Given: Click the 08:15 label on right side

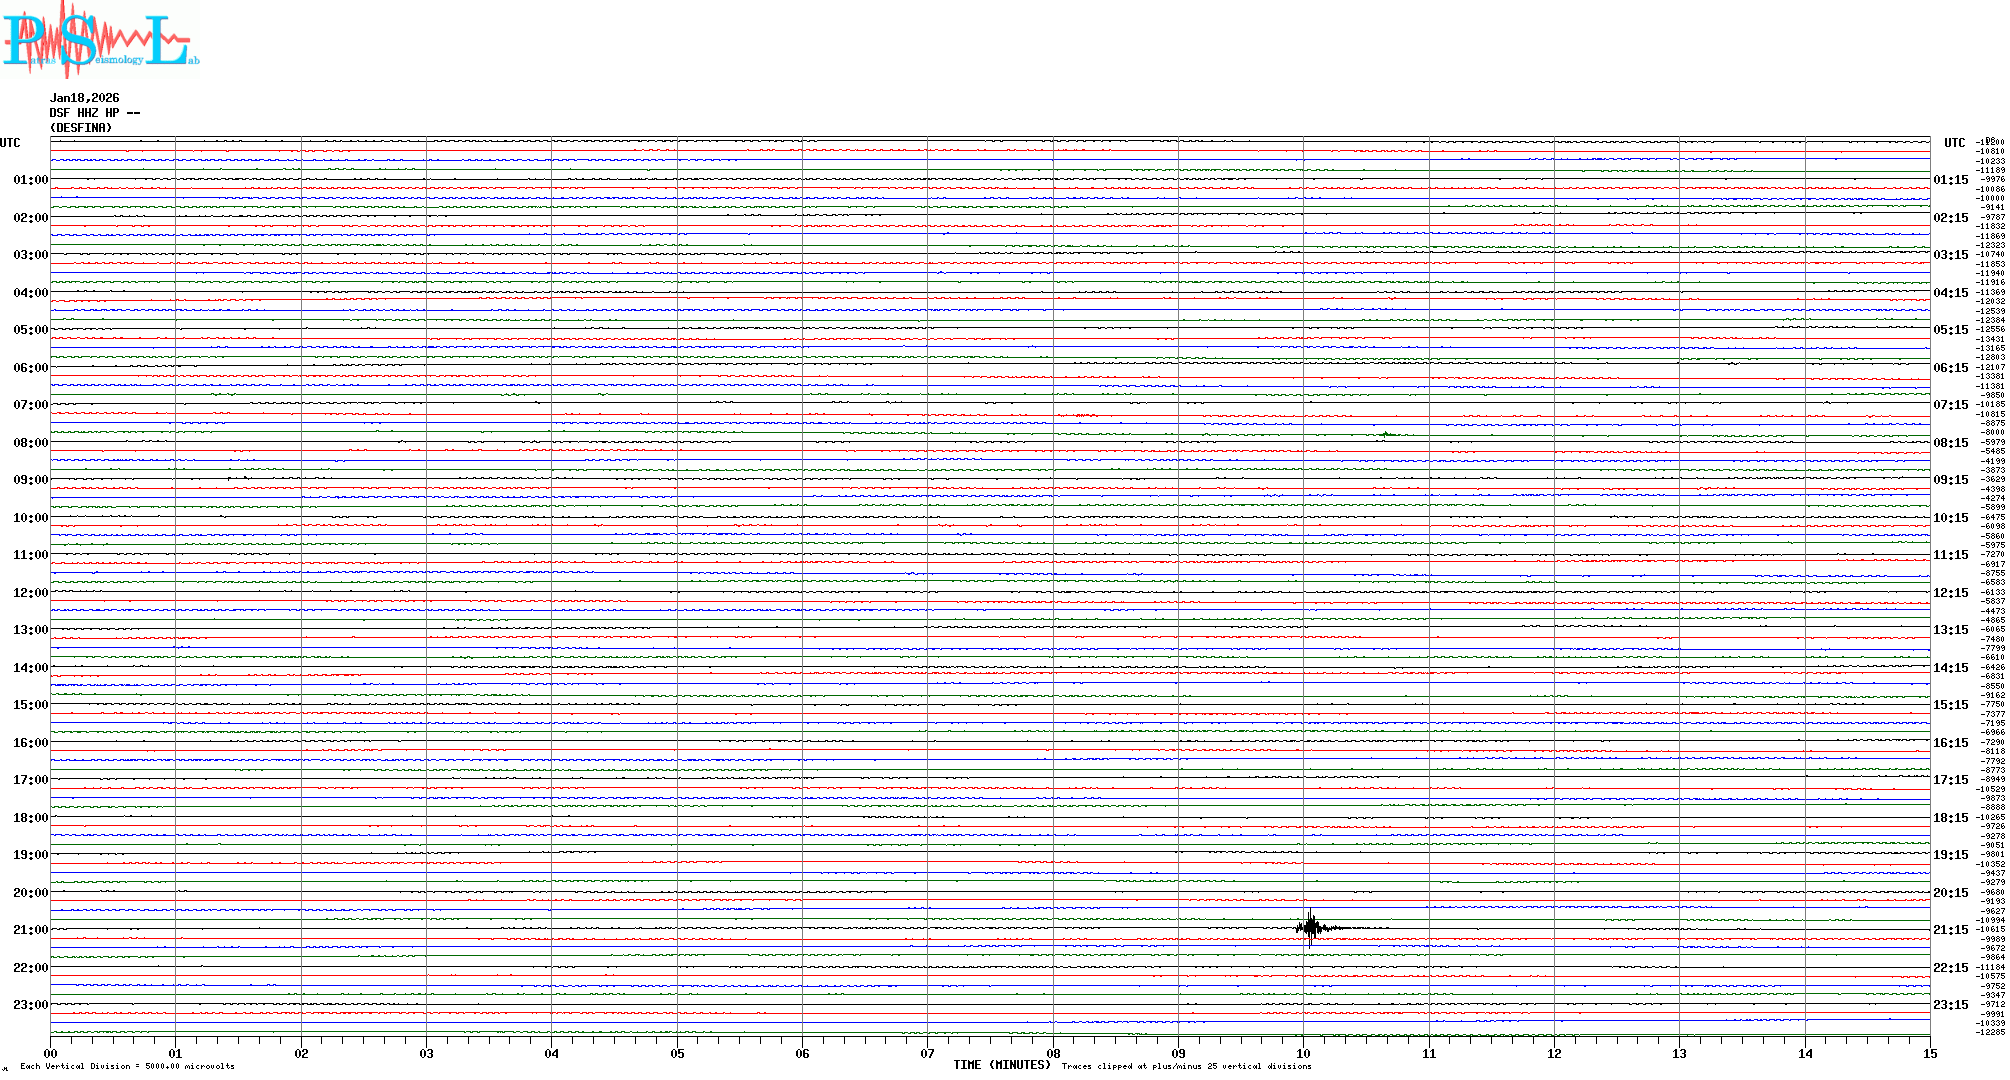Looking at the screenshot, I should (1950, 443).
